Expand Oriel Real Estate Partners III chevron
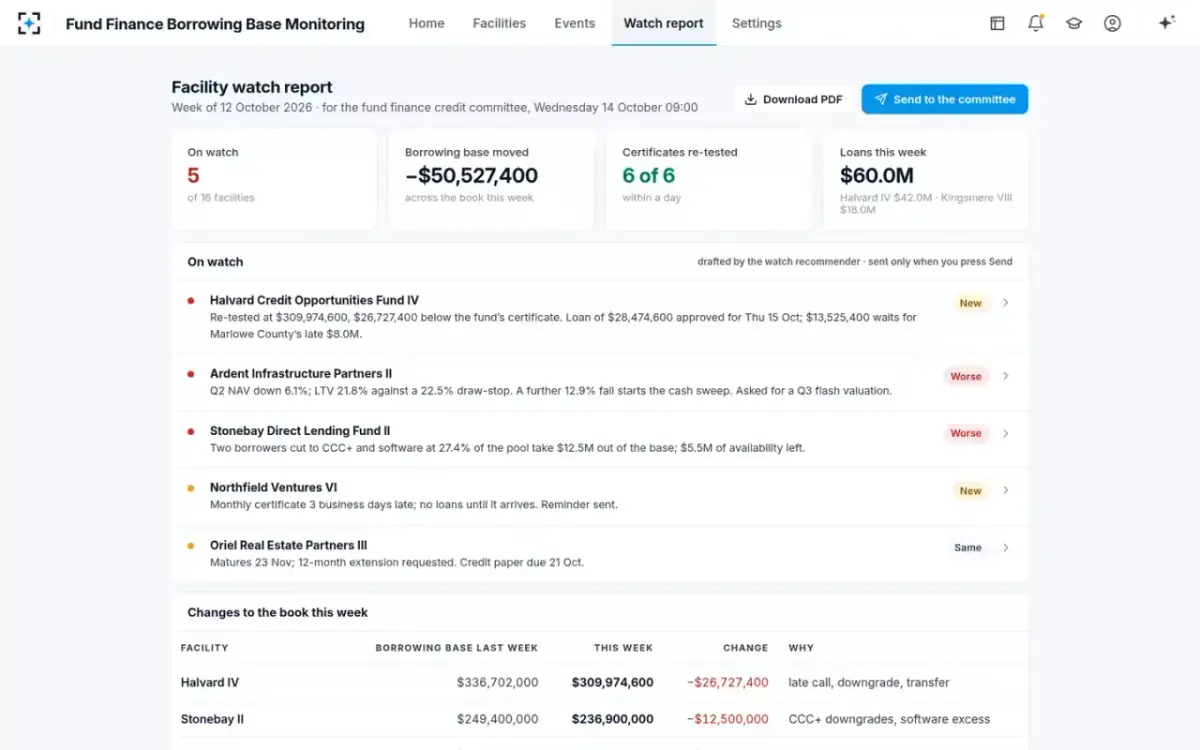1200x750 pixels. (1005, 548)
